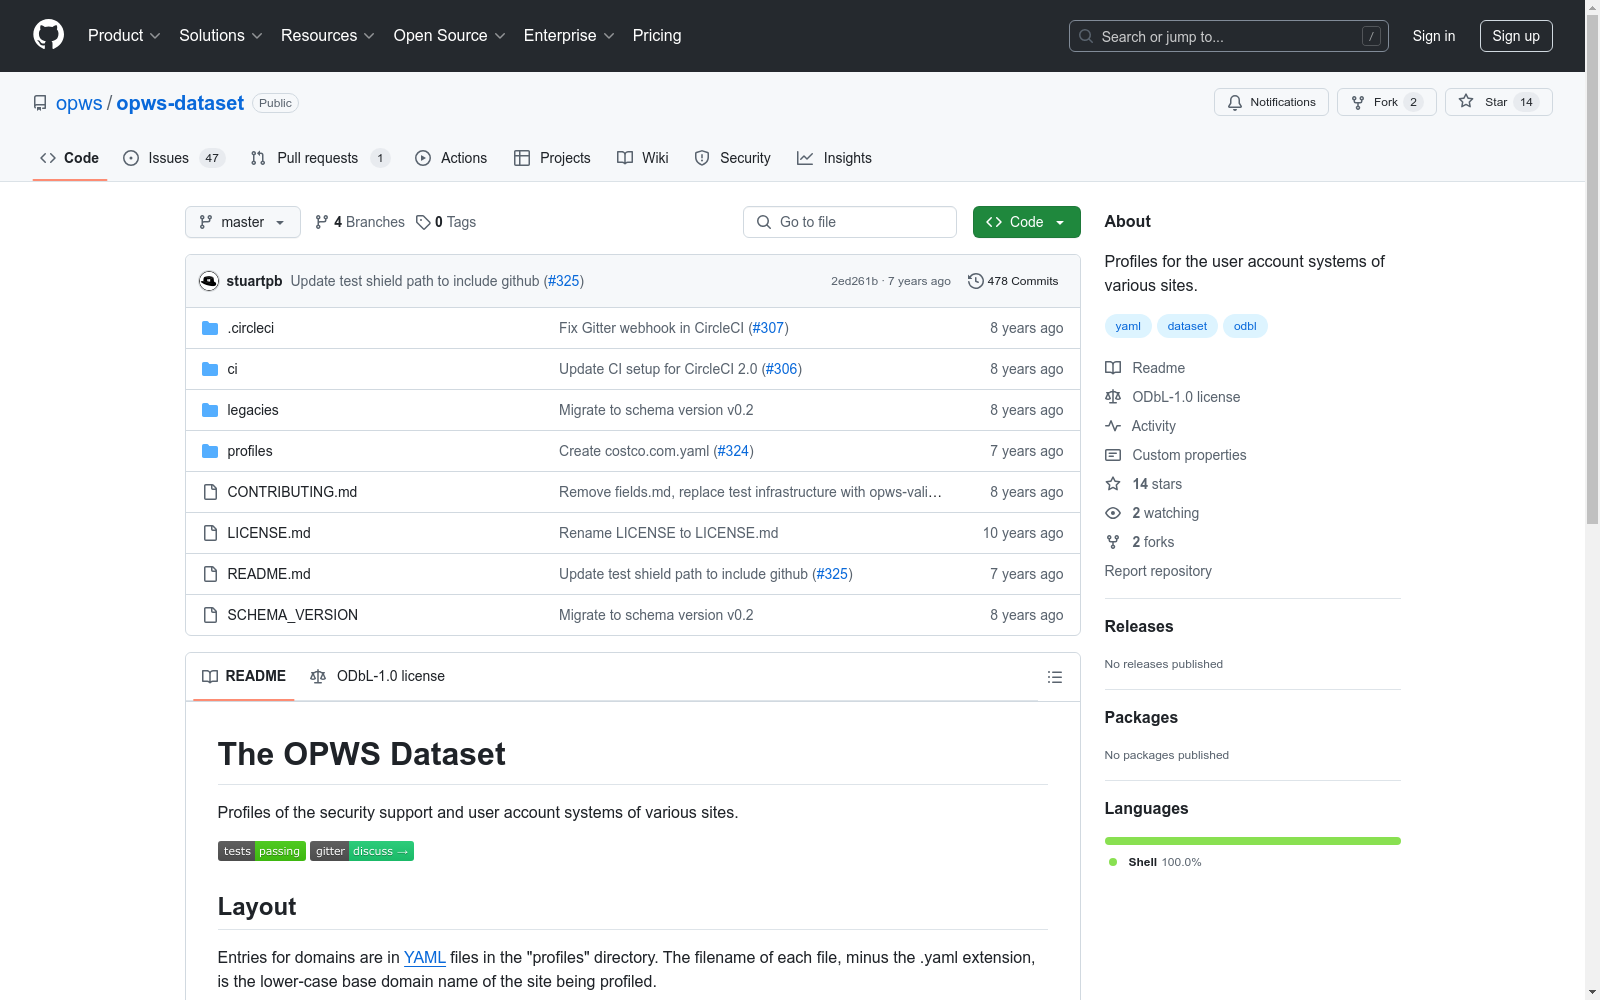Open the odbl topic tag
This screenshot has width=1600, height=1000.
1245,326
